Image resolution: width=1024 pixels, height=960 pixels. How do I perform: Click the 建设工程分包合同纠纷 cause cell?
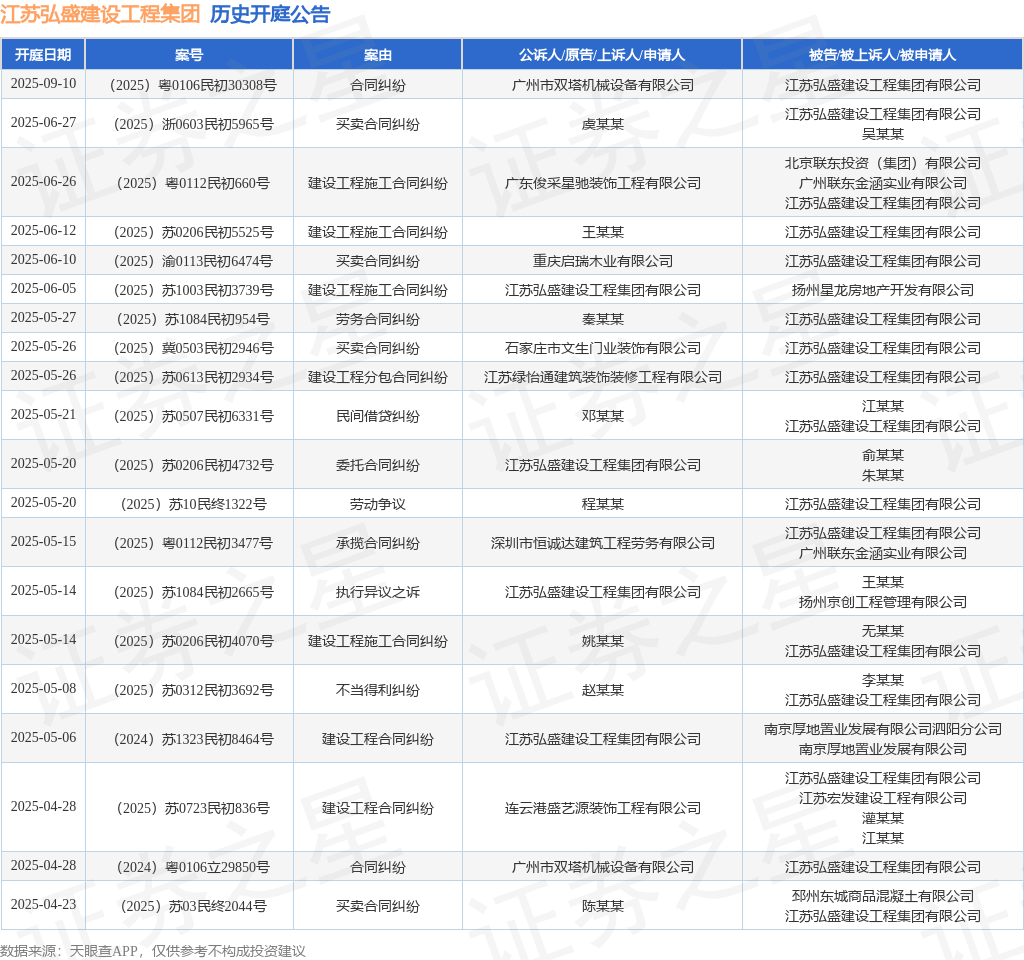coord(377,377)
